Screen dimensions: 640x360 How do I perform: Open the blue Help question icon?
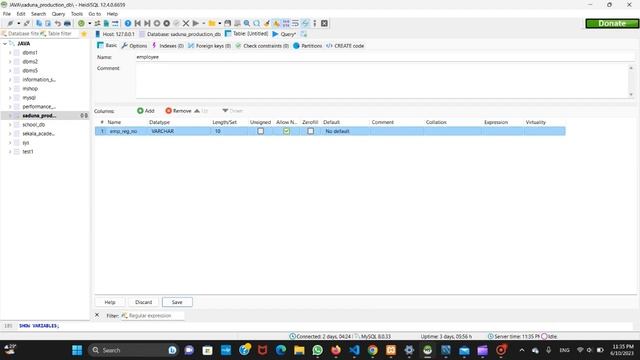128,24
